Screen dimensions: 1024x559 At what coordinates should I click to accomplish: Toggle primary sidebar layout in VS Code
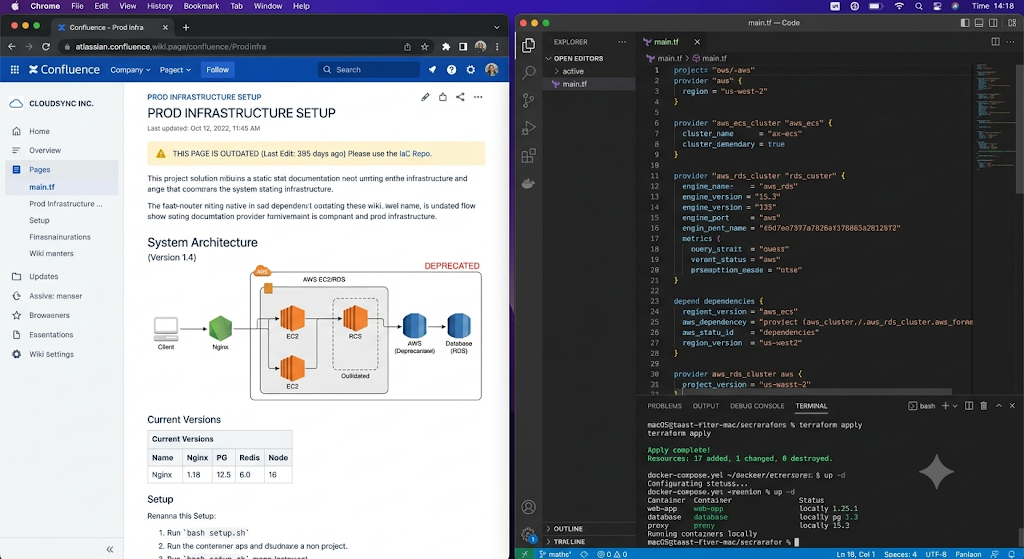965,23
